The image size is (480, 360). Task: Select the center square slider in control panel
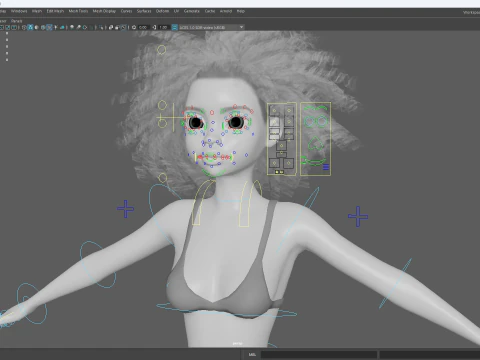pyautogui.click(x=281, y=145)
